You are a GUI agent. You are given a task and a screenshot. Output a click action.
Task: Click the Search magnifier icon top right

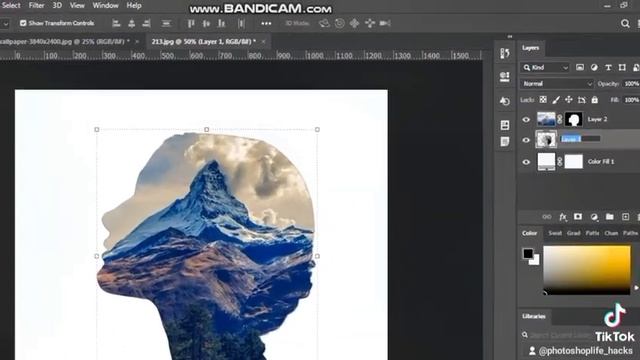click(625, 24)
